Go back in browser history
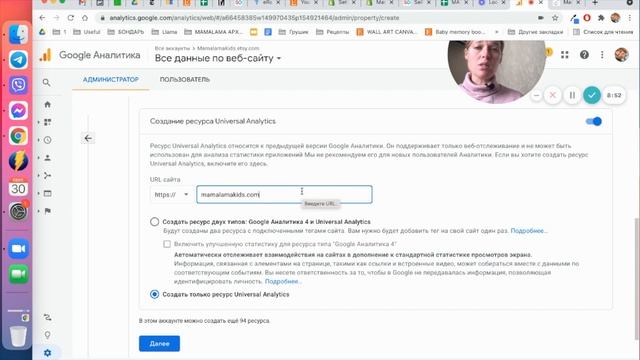640x360 pixels. pos(42,18)
